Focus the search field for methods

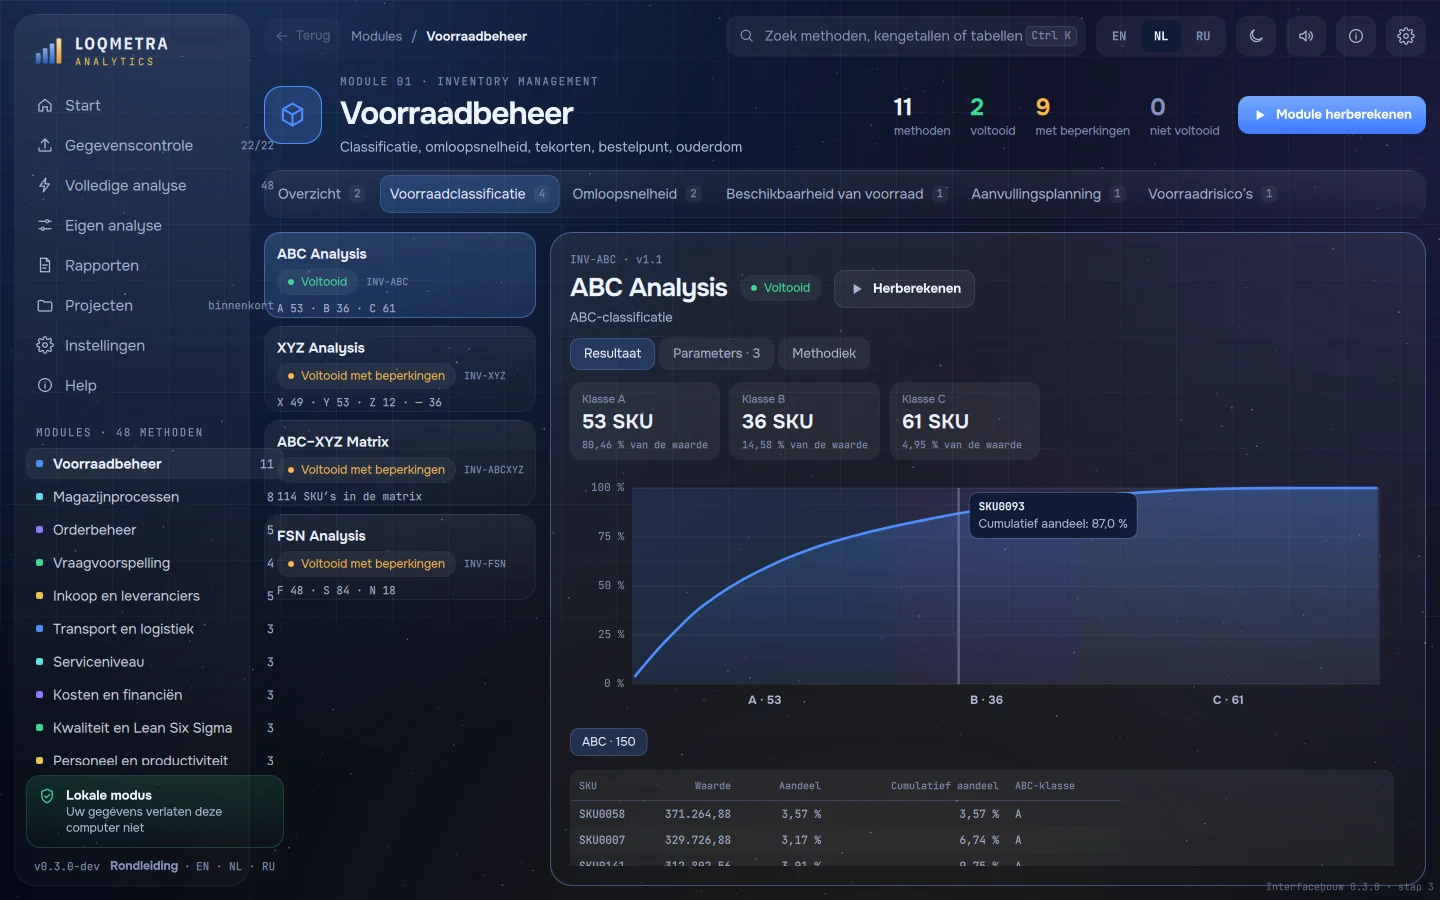point(906,36)
